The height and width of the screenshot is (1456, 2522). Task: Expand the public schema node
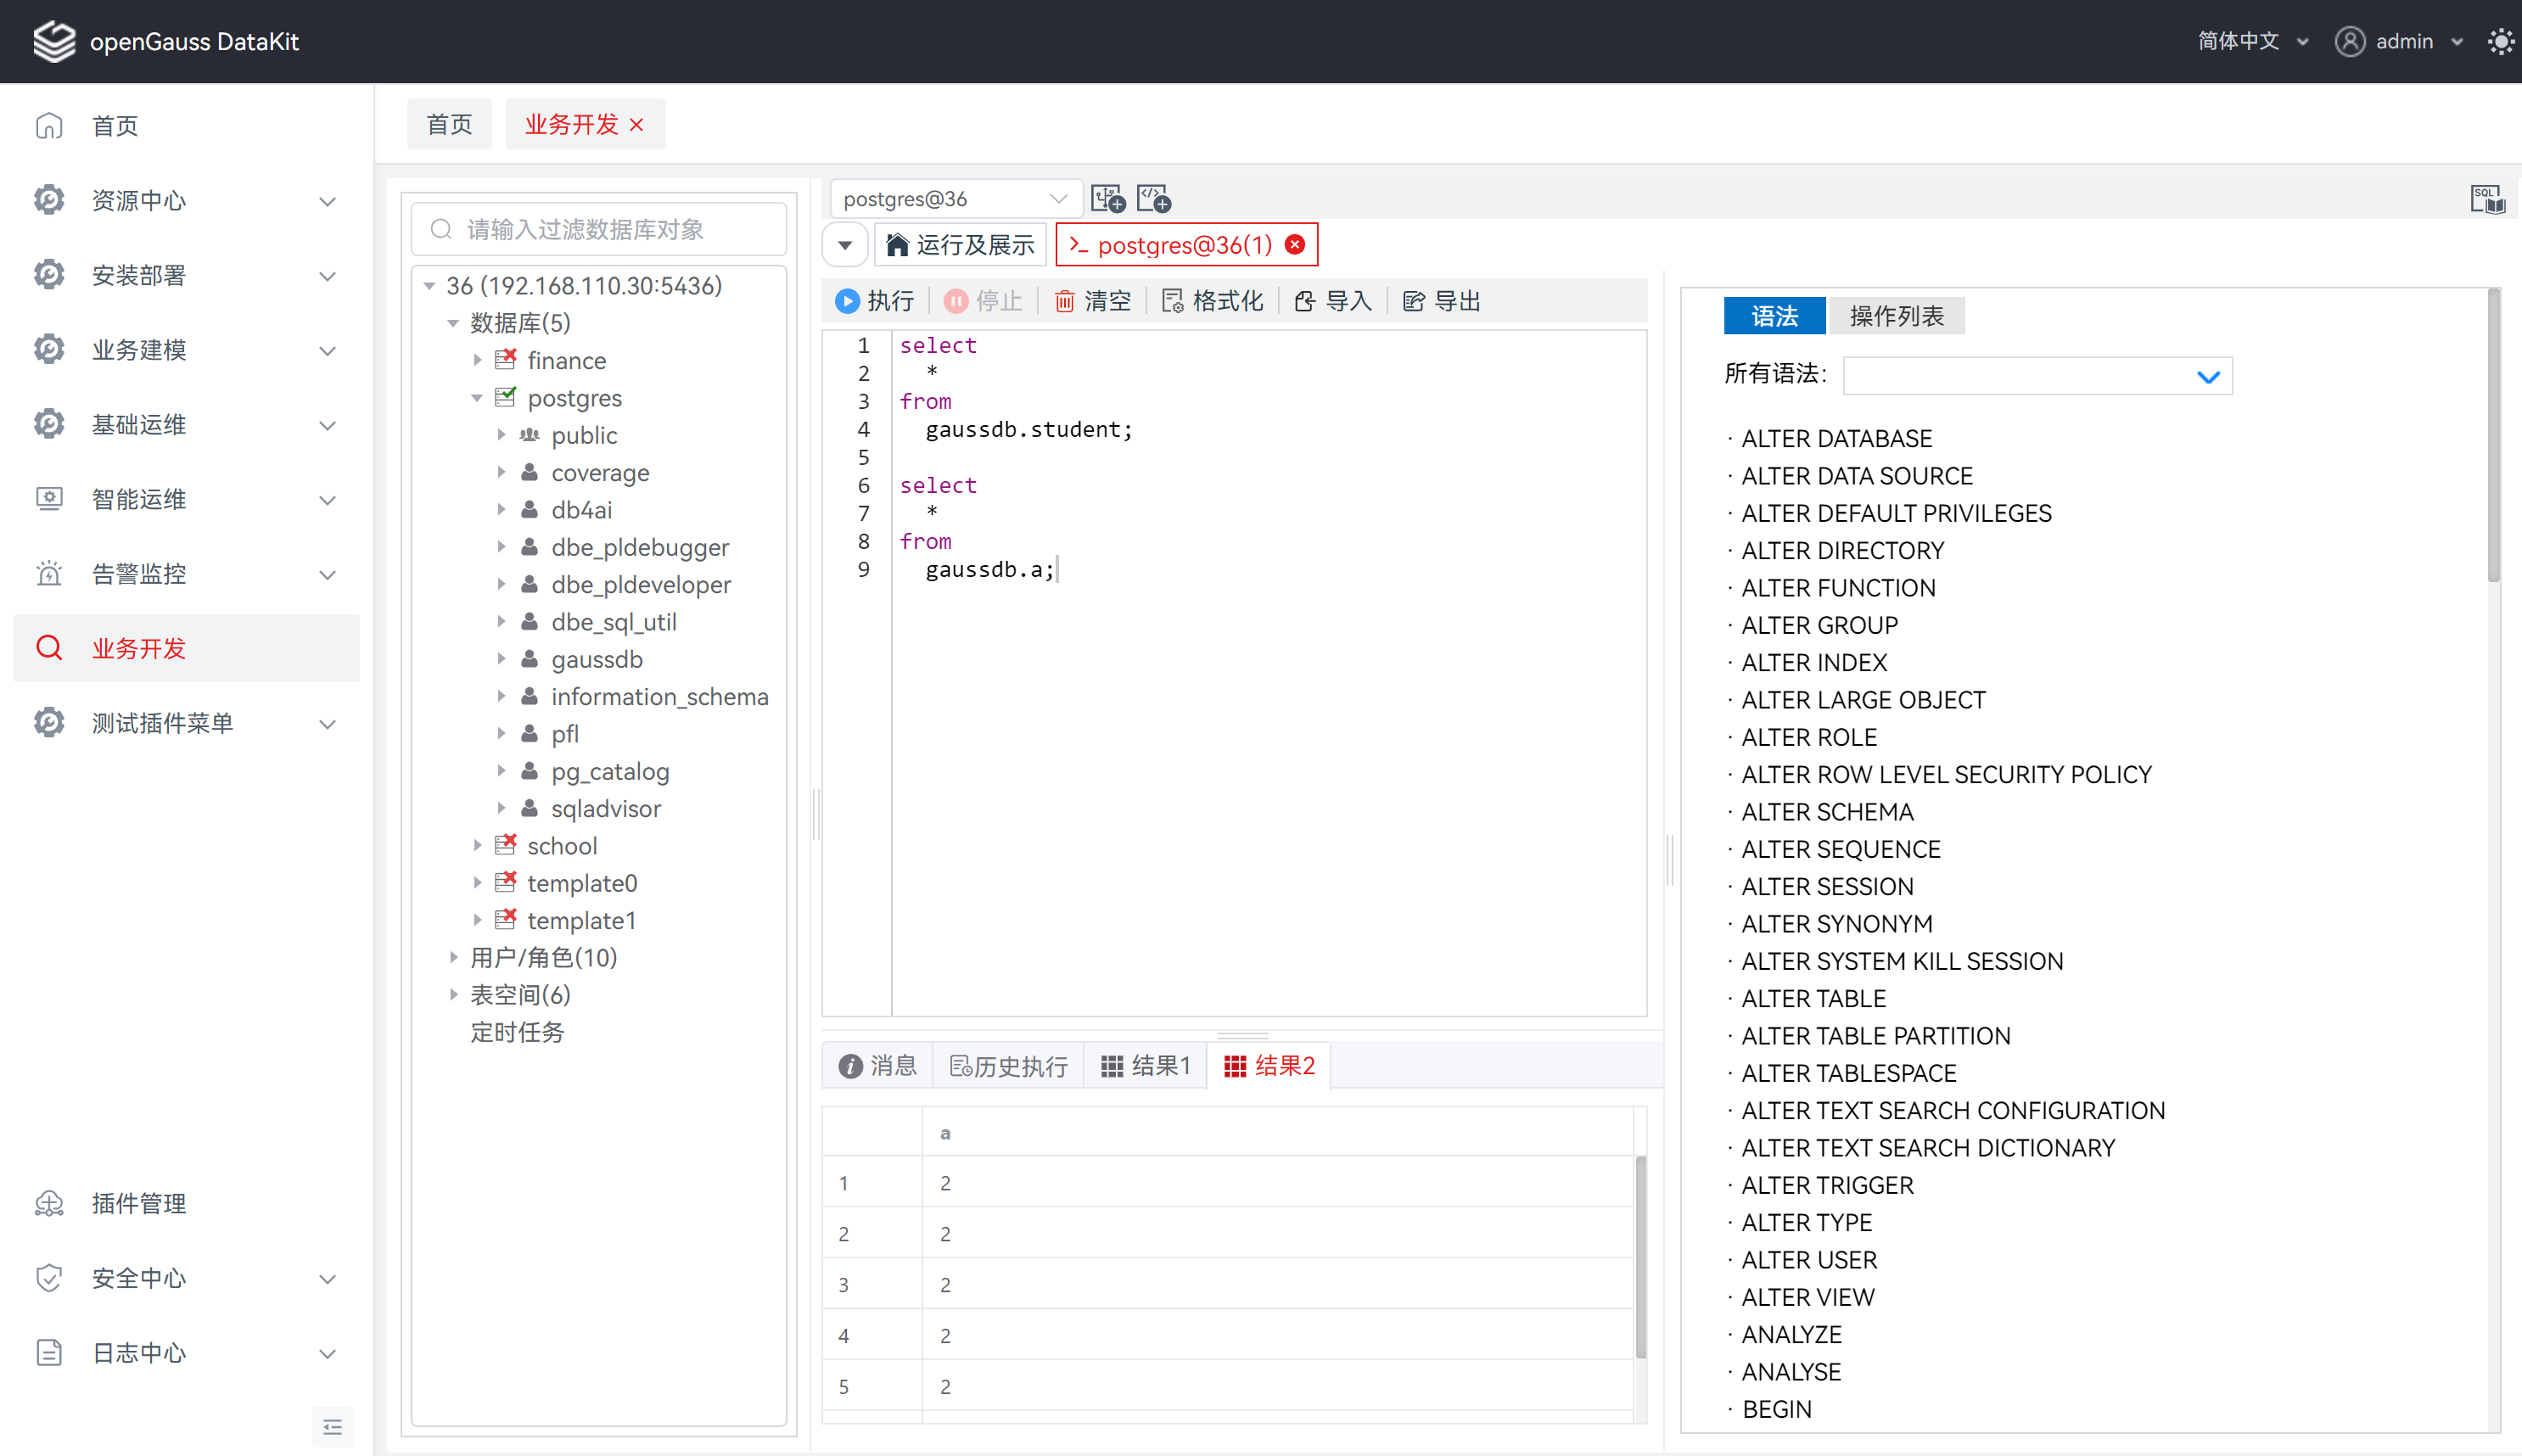501,435
